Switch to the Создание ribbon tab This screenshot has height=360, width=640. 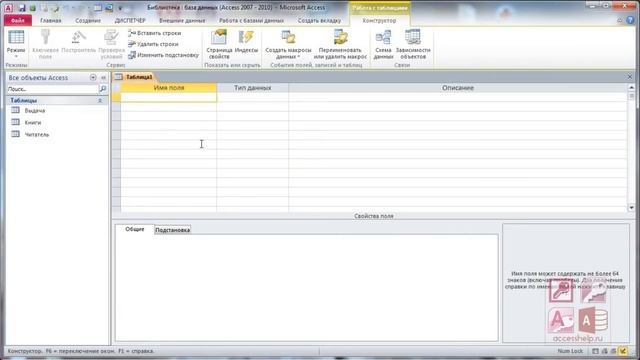(x=88, y=20)
